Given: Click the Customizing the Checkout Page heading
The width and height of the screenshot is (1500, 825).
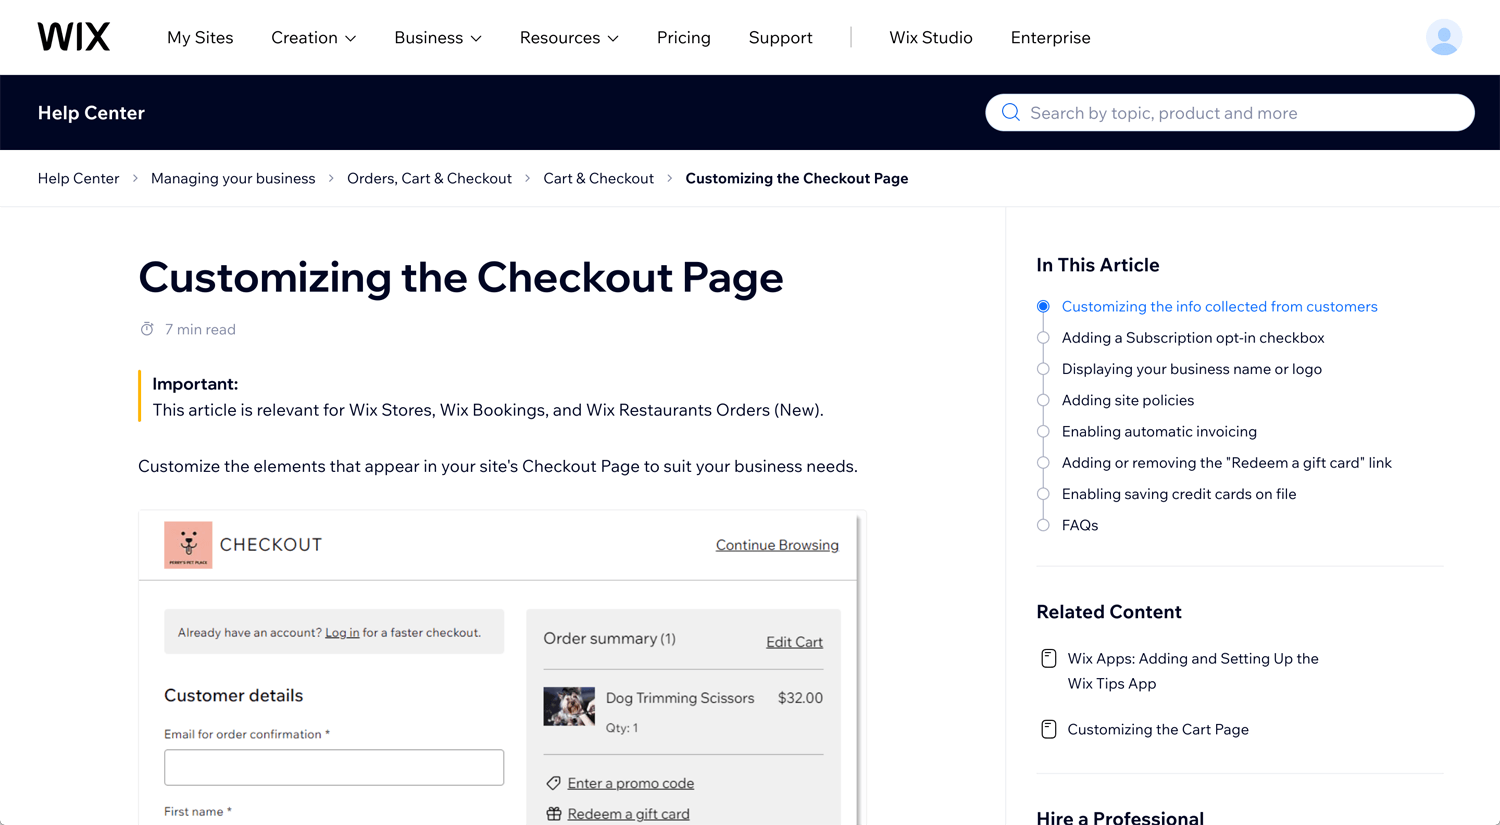Looking at the screenshot, I should (x=461, y=277).
